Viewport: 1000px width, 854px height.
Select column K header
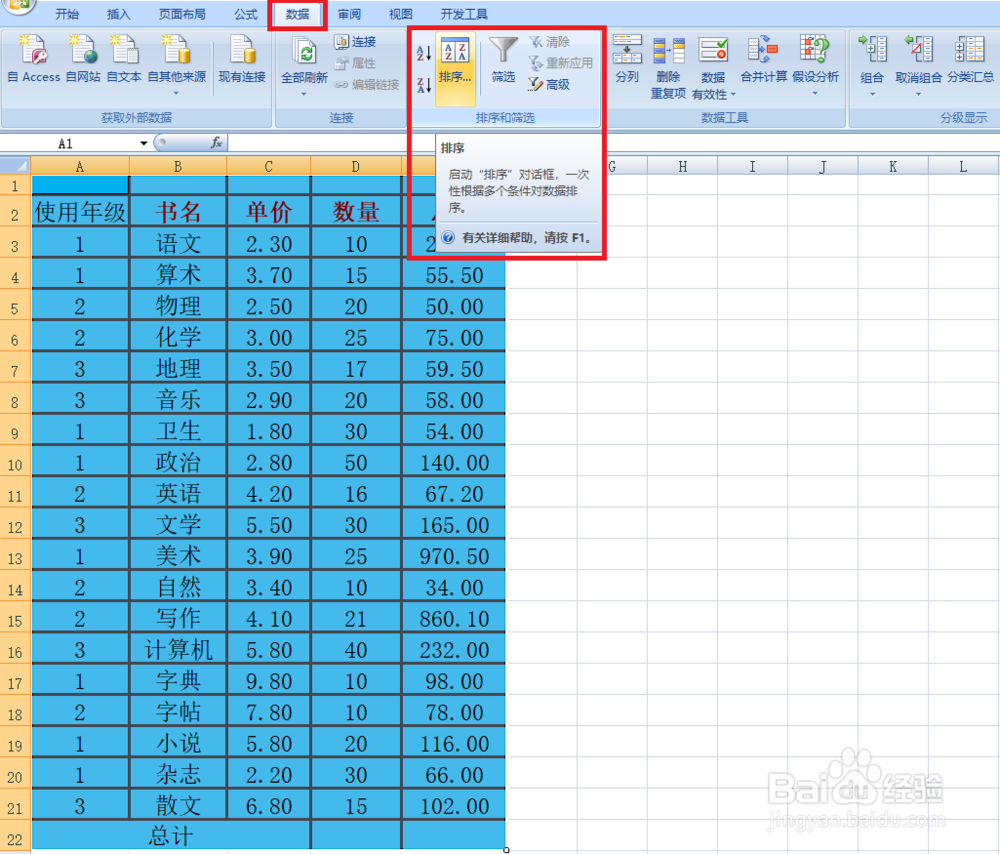point(893,166)
